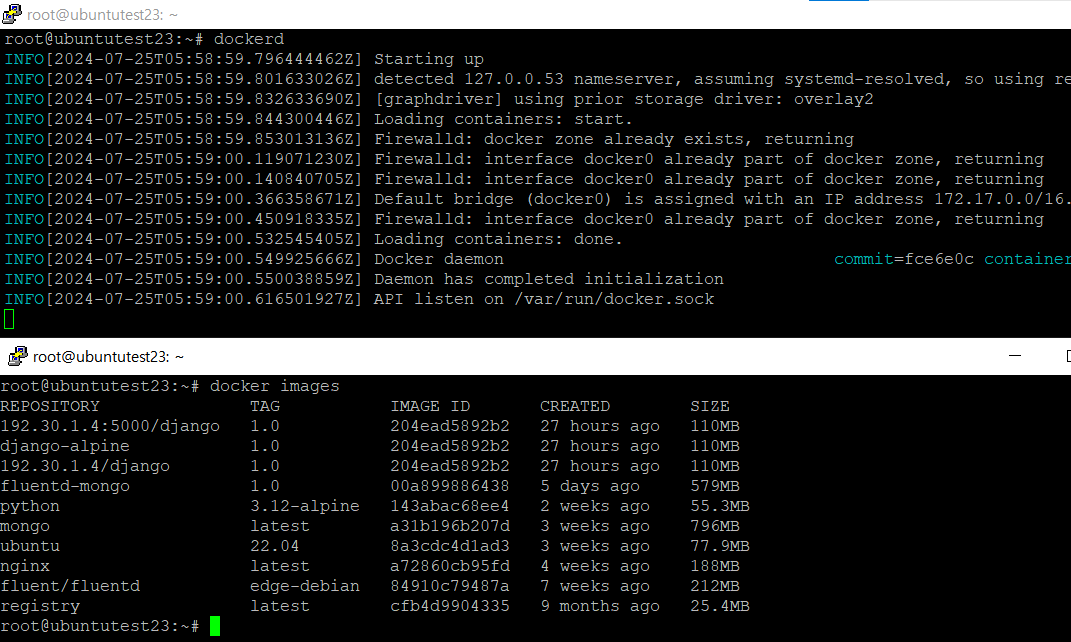The width and height of the screenshot is (1071, 642).
Task: Click the registry image ID cfb4d9904335
Action: [x=450, y=606]
